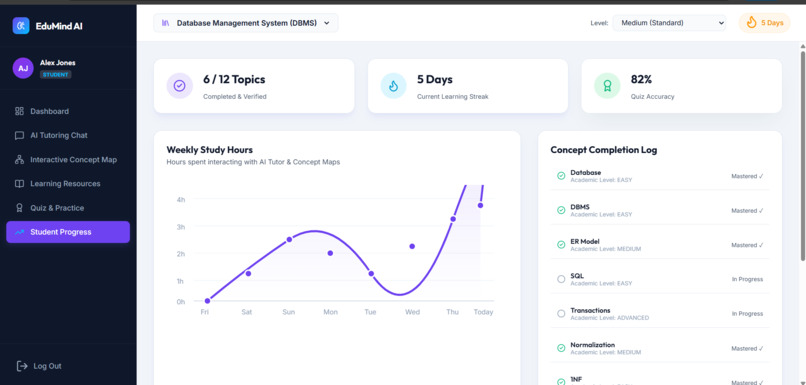Click the Concept Completion Log heading

tap(603, 150)
